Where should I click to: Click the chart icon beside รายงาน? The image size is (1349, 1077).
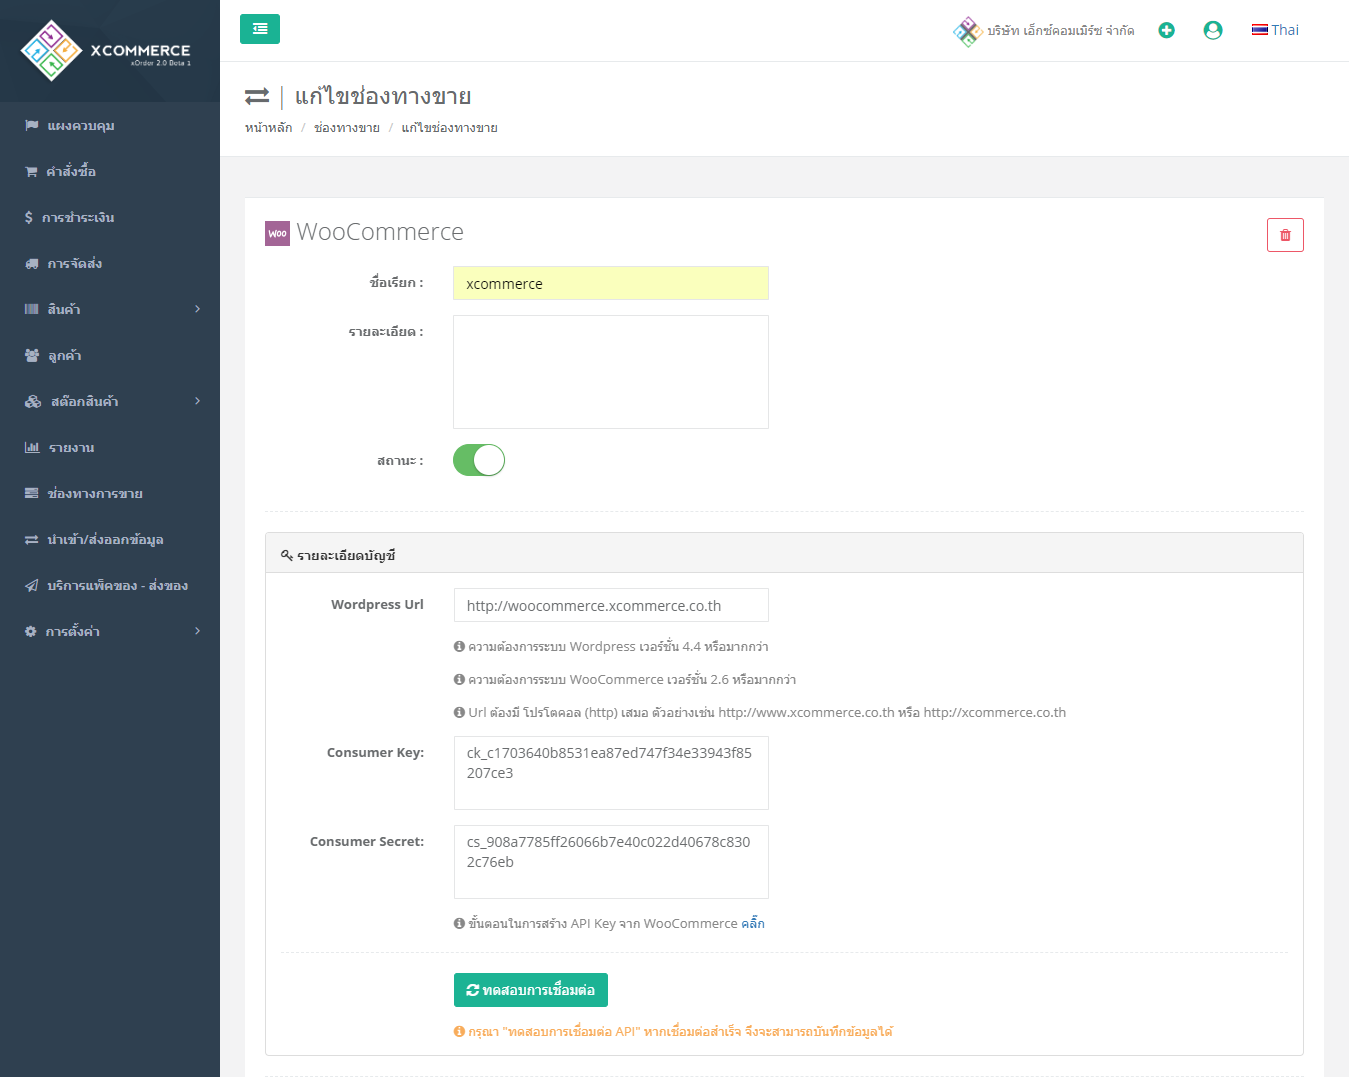[32, 447]
